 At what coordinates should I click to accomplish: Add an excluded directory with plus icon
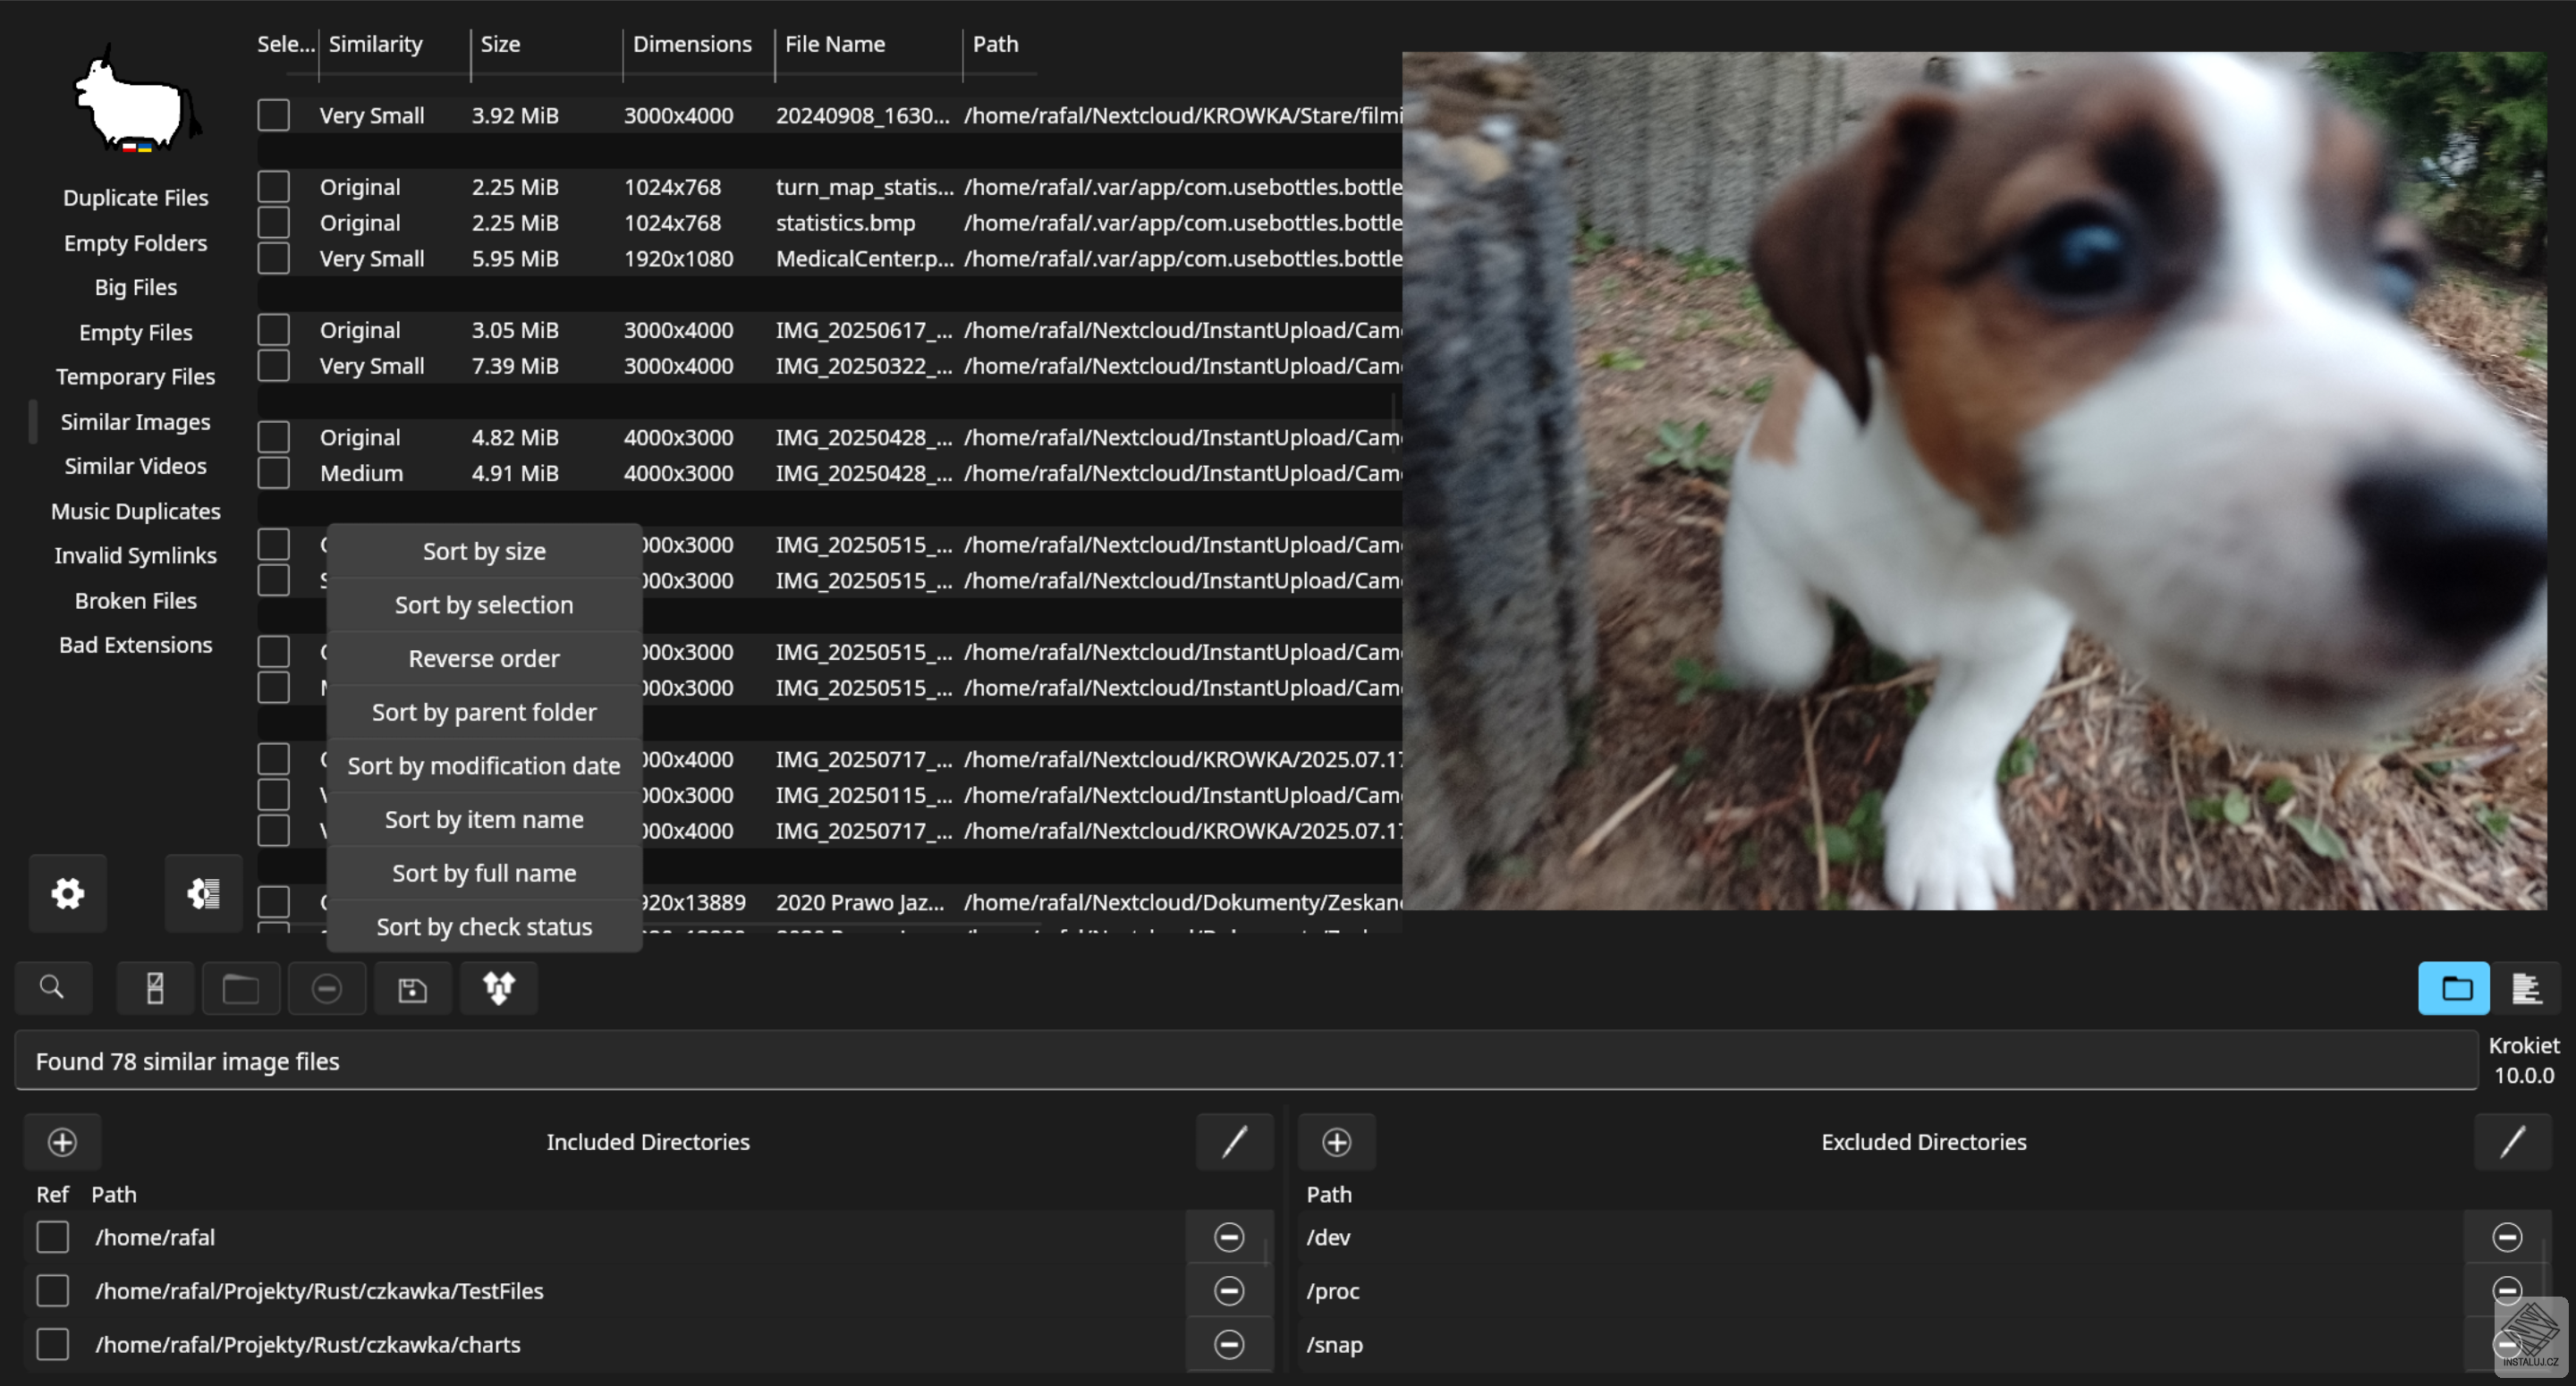1337,1142
